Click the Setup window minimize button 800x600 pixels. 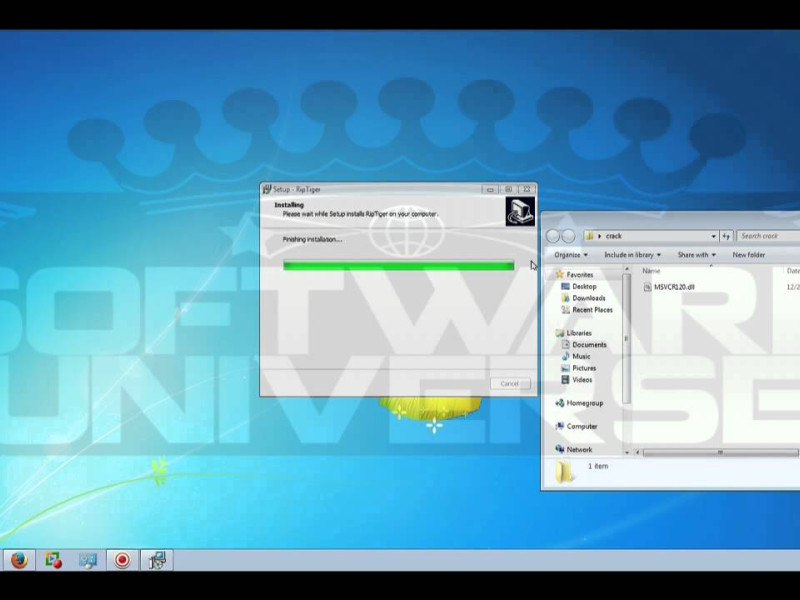[490, 189]
